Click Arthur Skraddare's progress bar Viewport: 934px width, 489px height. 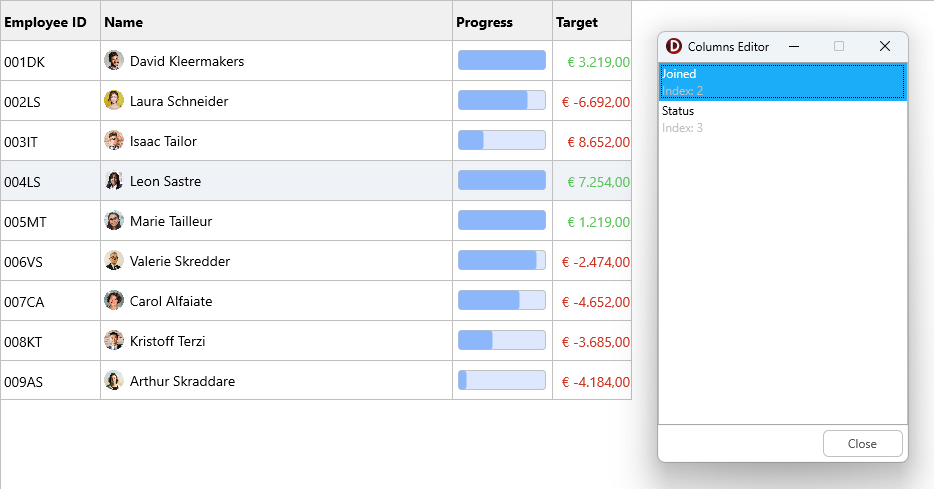502,381
